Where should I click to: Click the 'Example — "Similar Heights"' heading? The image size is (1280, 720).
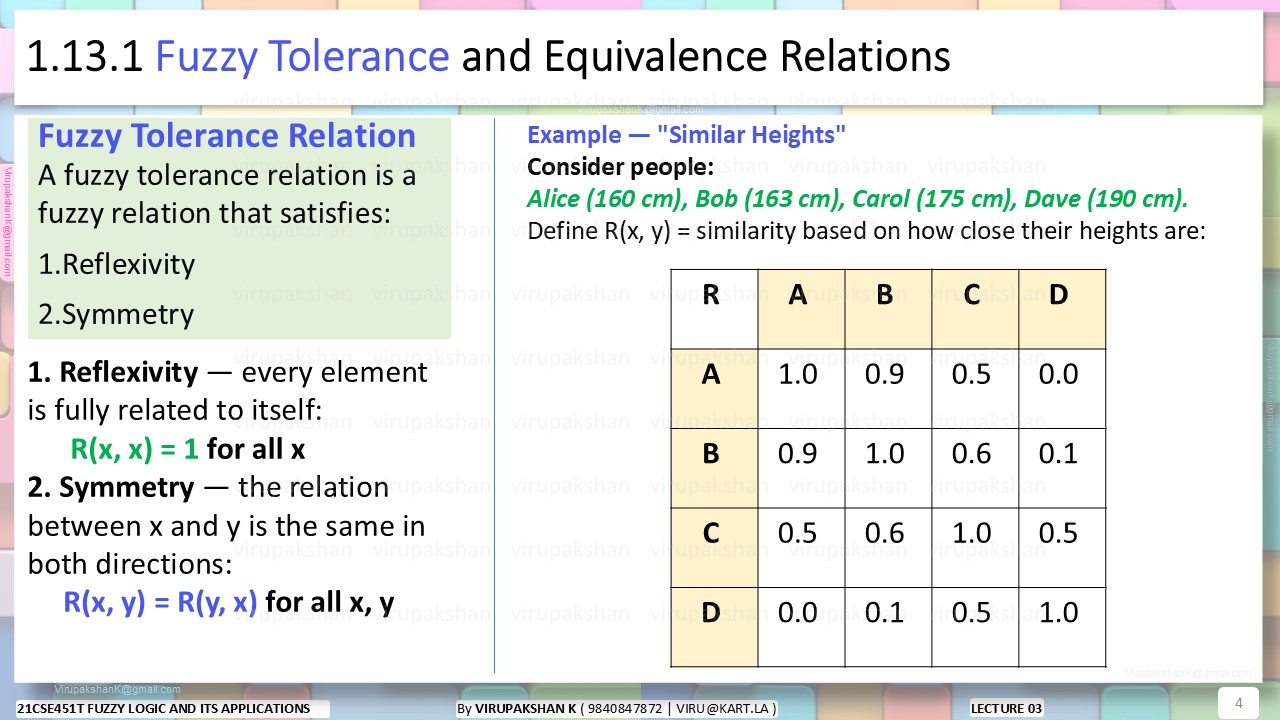point(687,134)
